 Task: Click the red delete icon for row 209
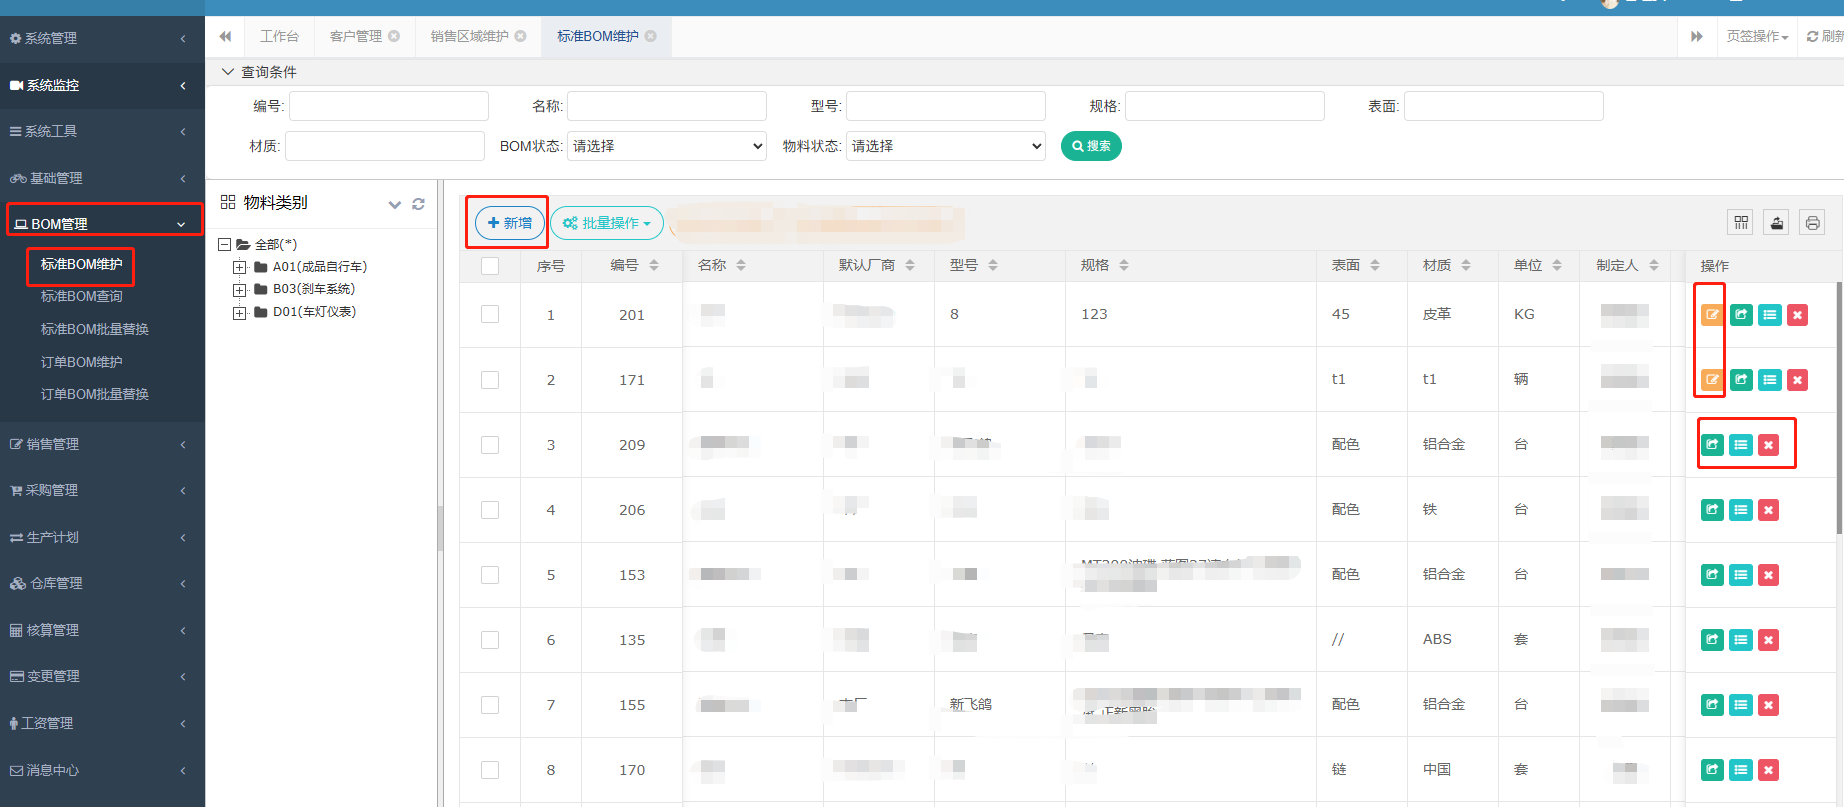point(1768,445)
